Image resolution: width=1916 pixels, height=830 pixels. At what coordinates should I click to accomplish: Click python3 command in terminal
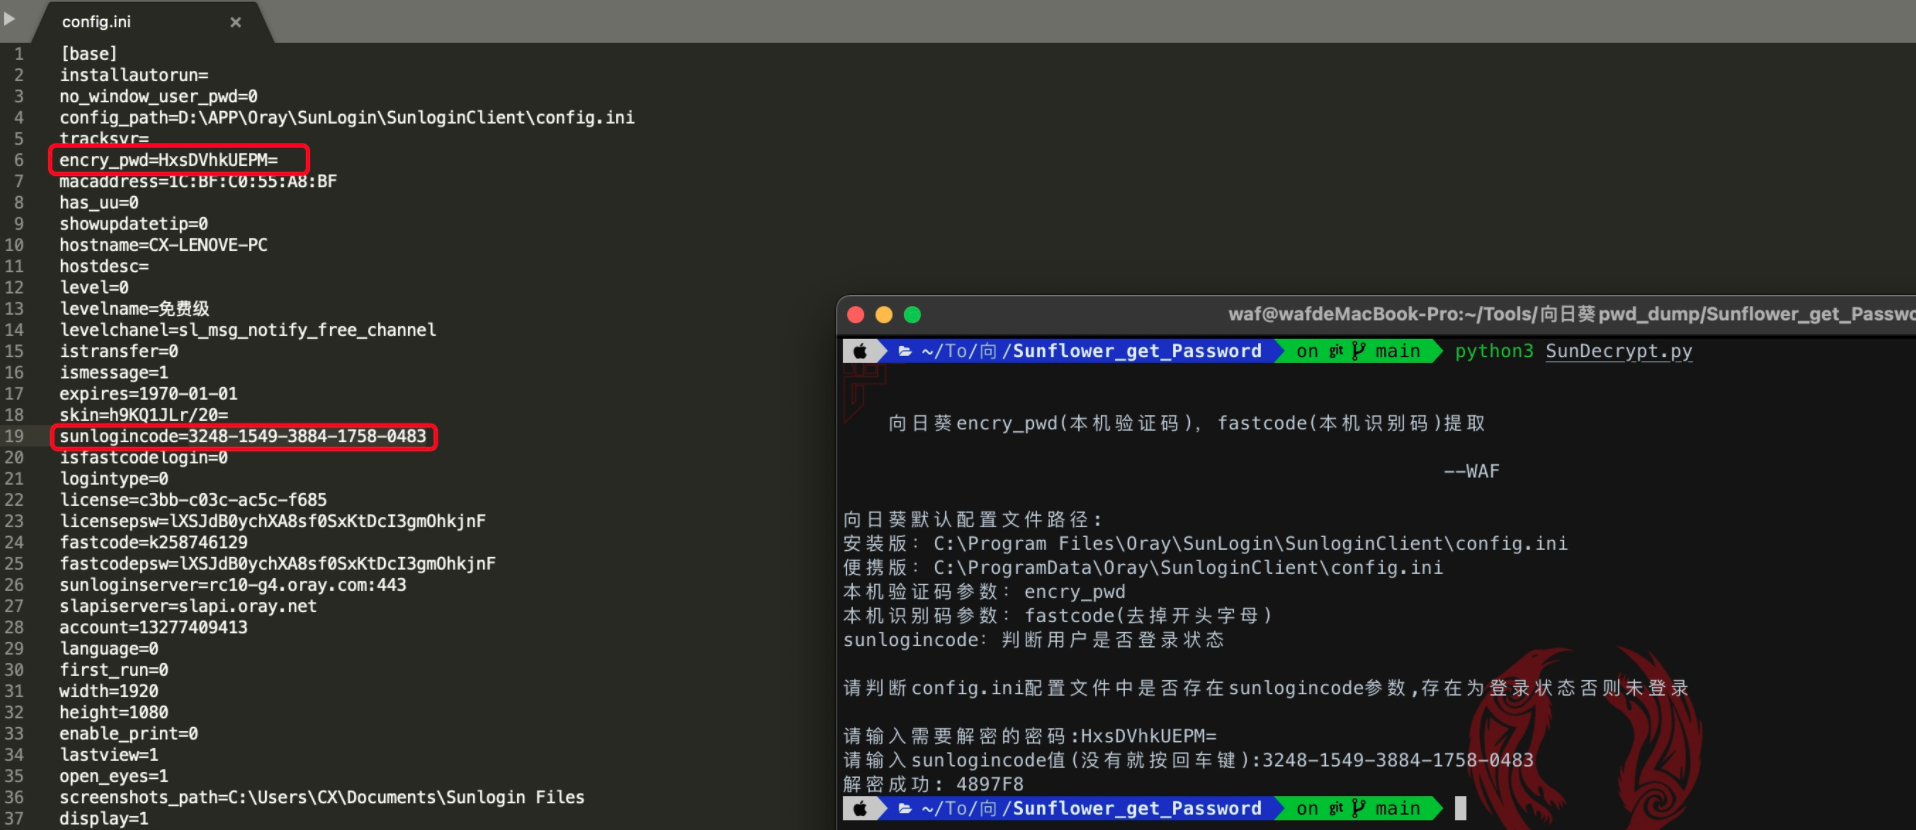click(x=1494, y=351)
